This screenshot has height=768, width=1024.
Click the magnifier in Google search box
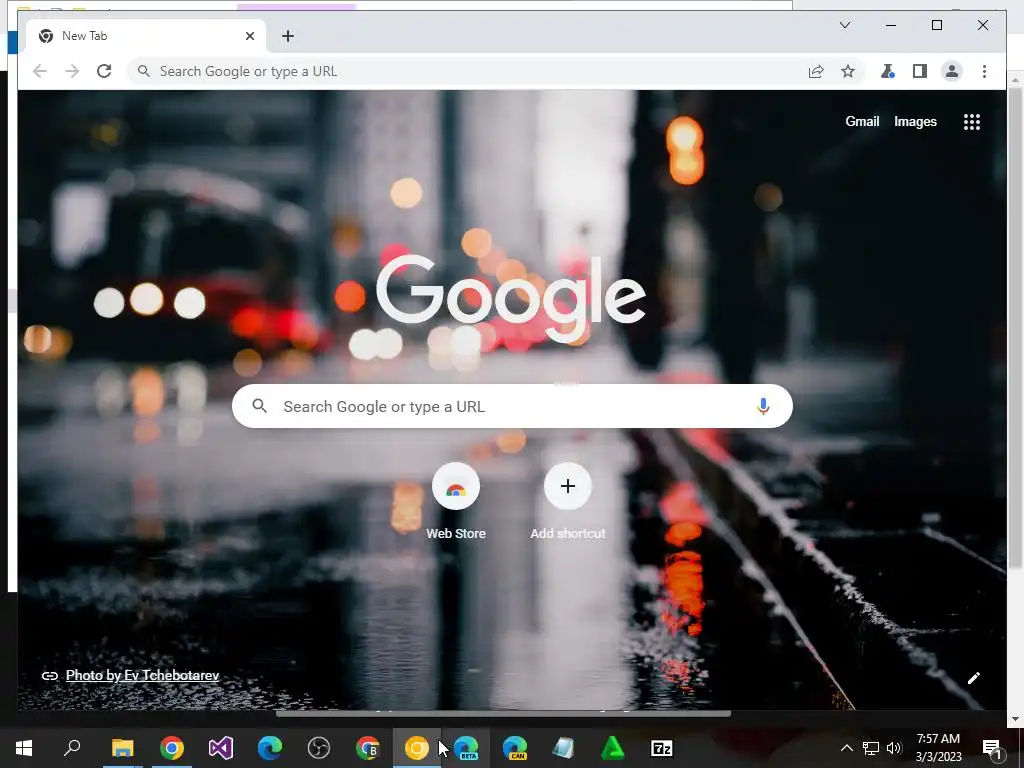259,406
